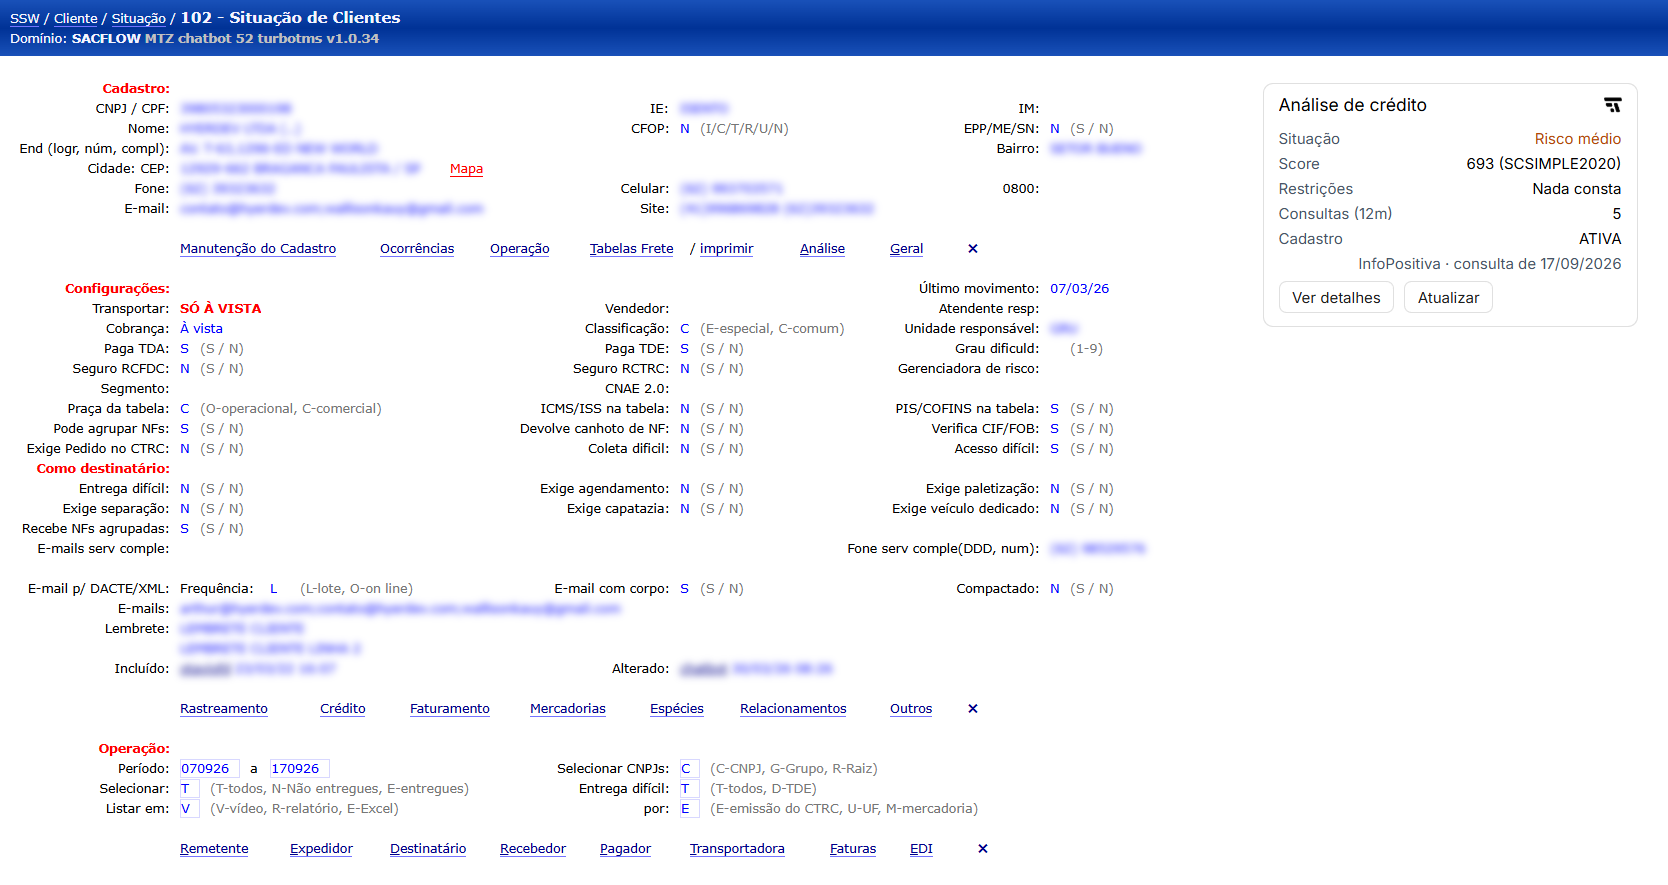1668x885 pixels.
Task: Open the Mapa link
Action: tap(466, 169)
